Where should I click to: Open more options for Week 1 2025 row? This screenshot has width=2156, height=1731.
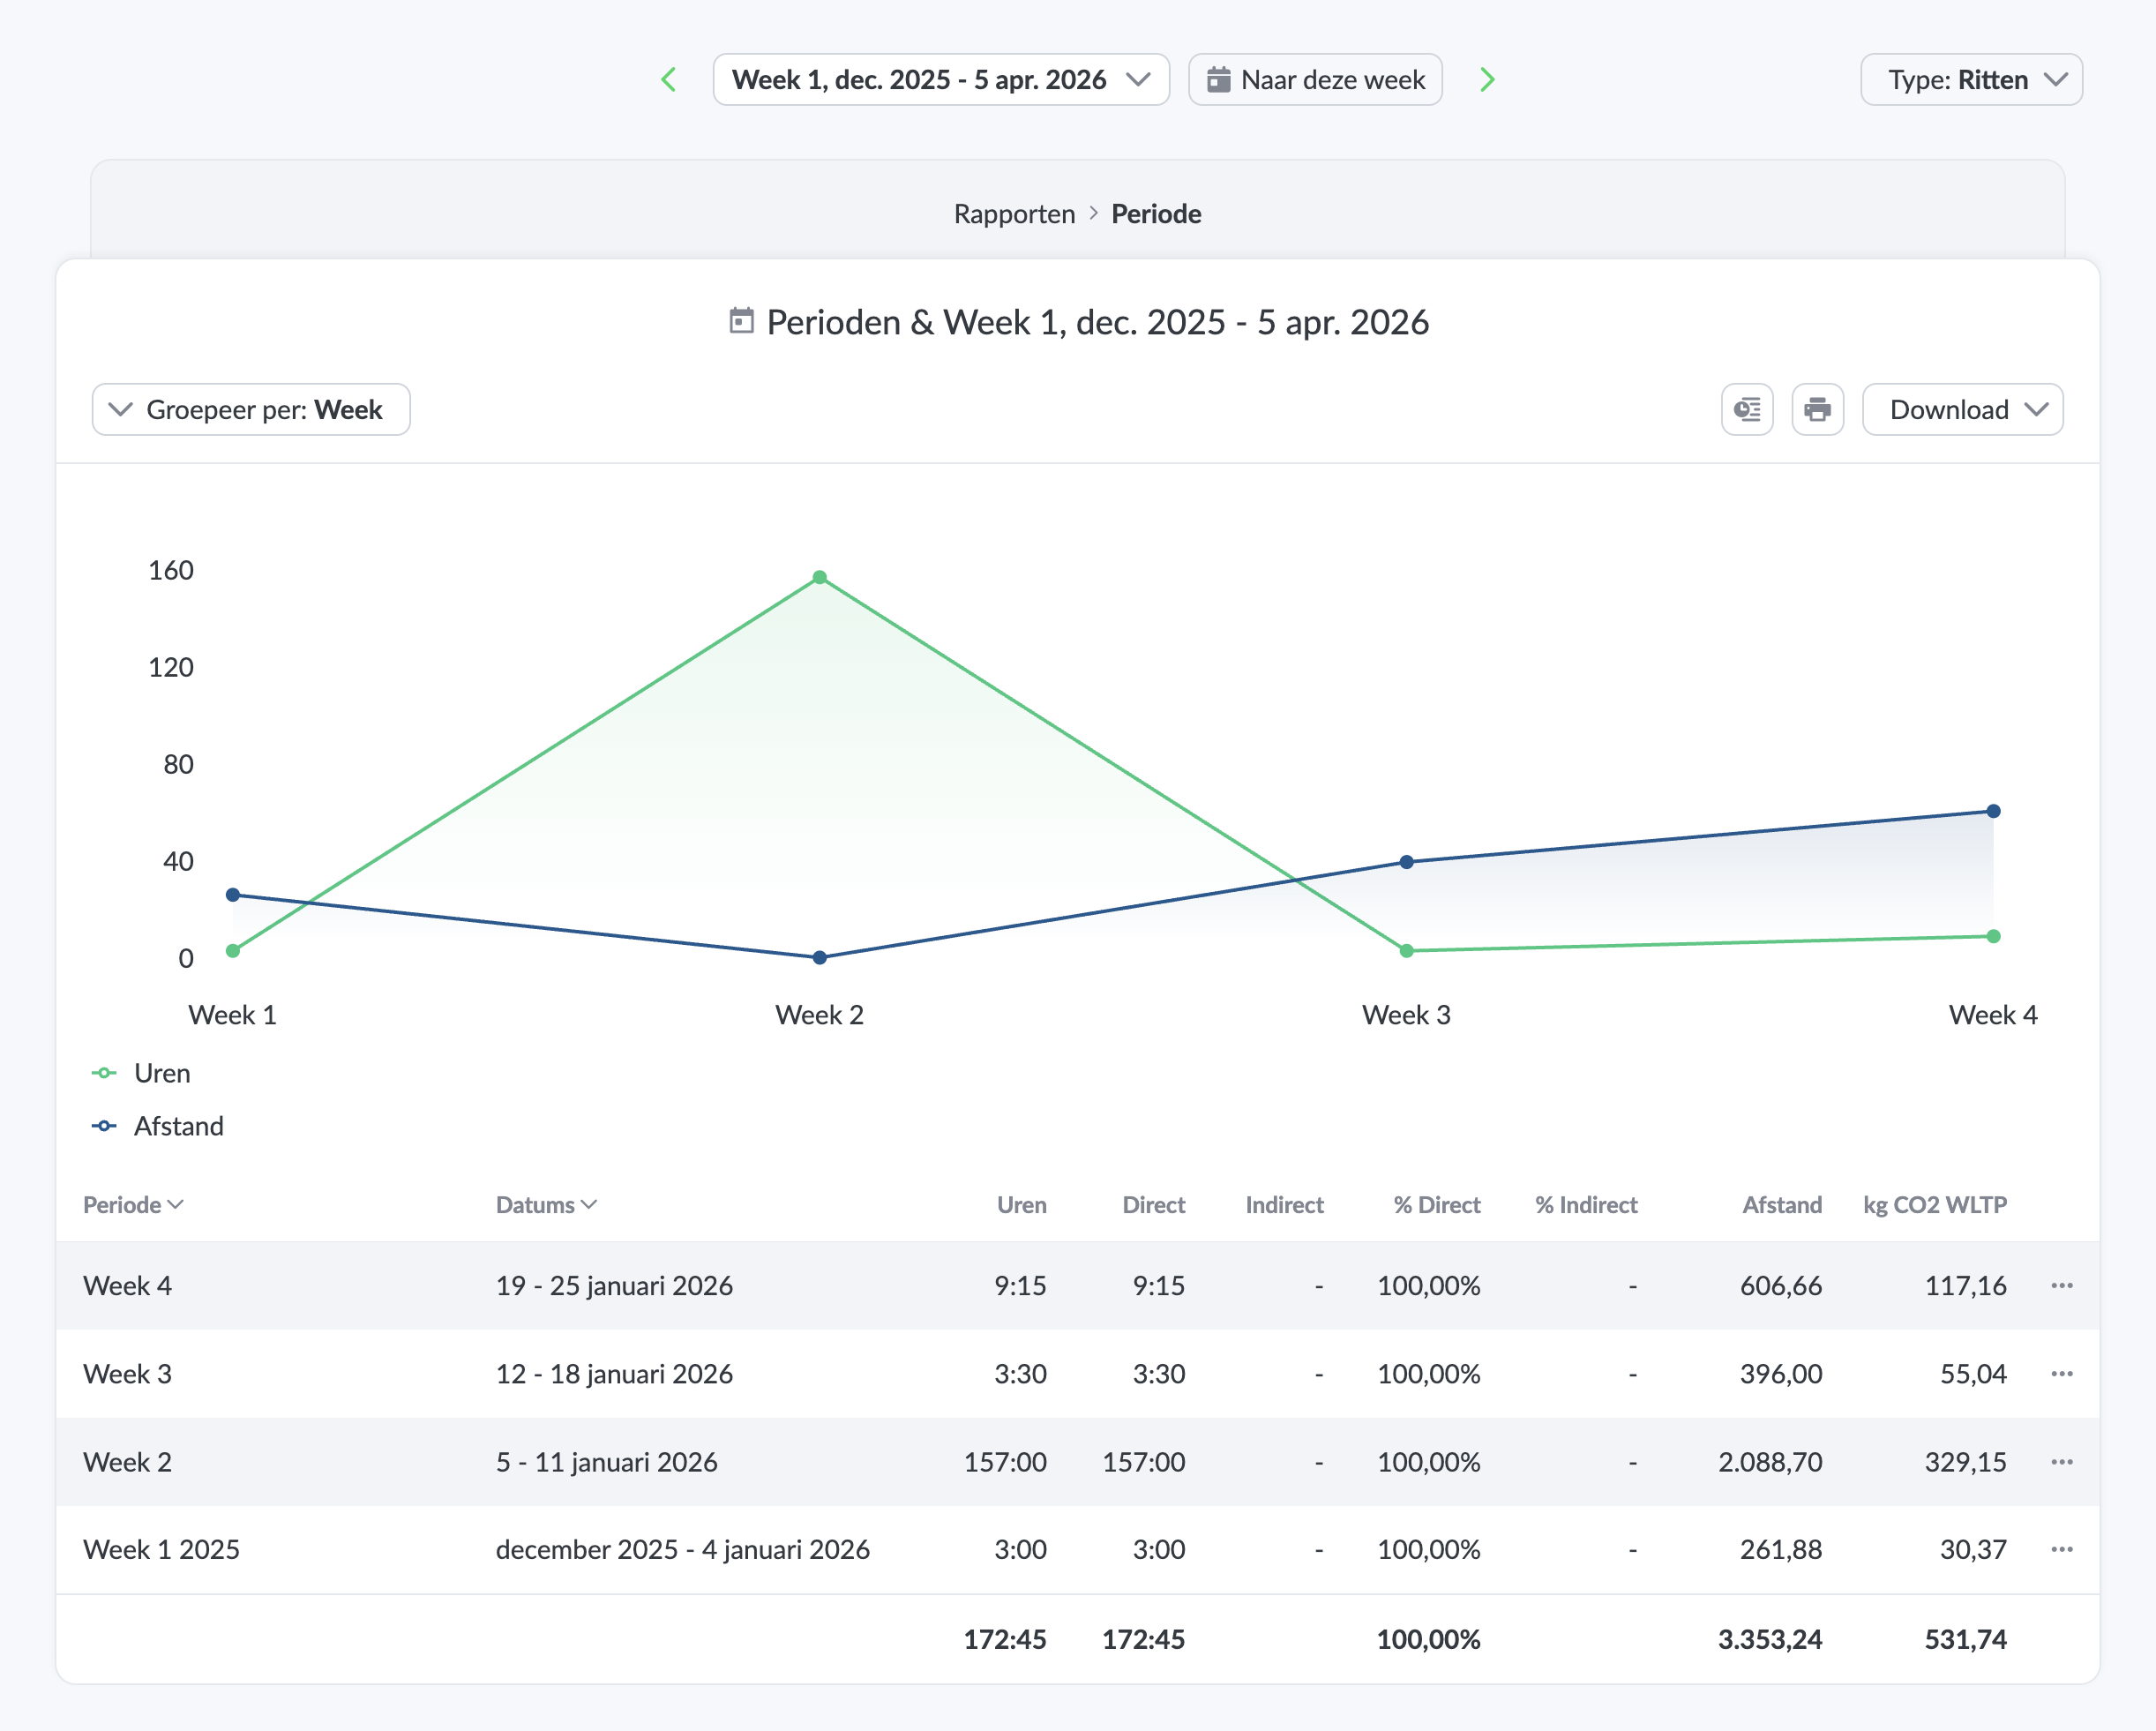pos(2061,1549)
